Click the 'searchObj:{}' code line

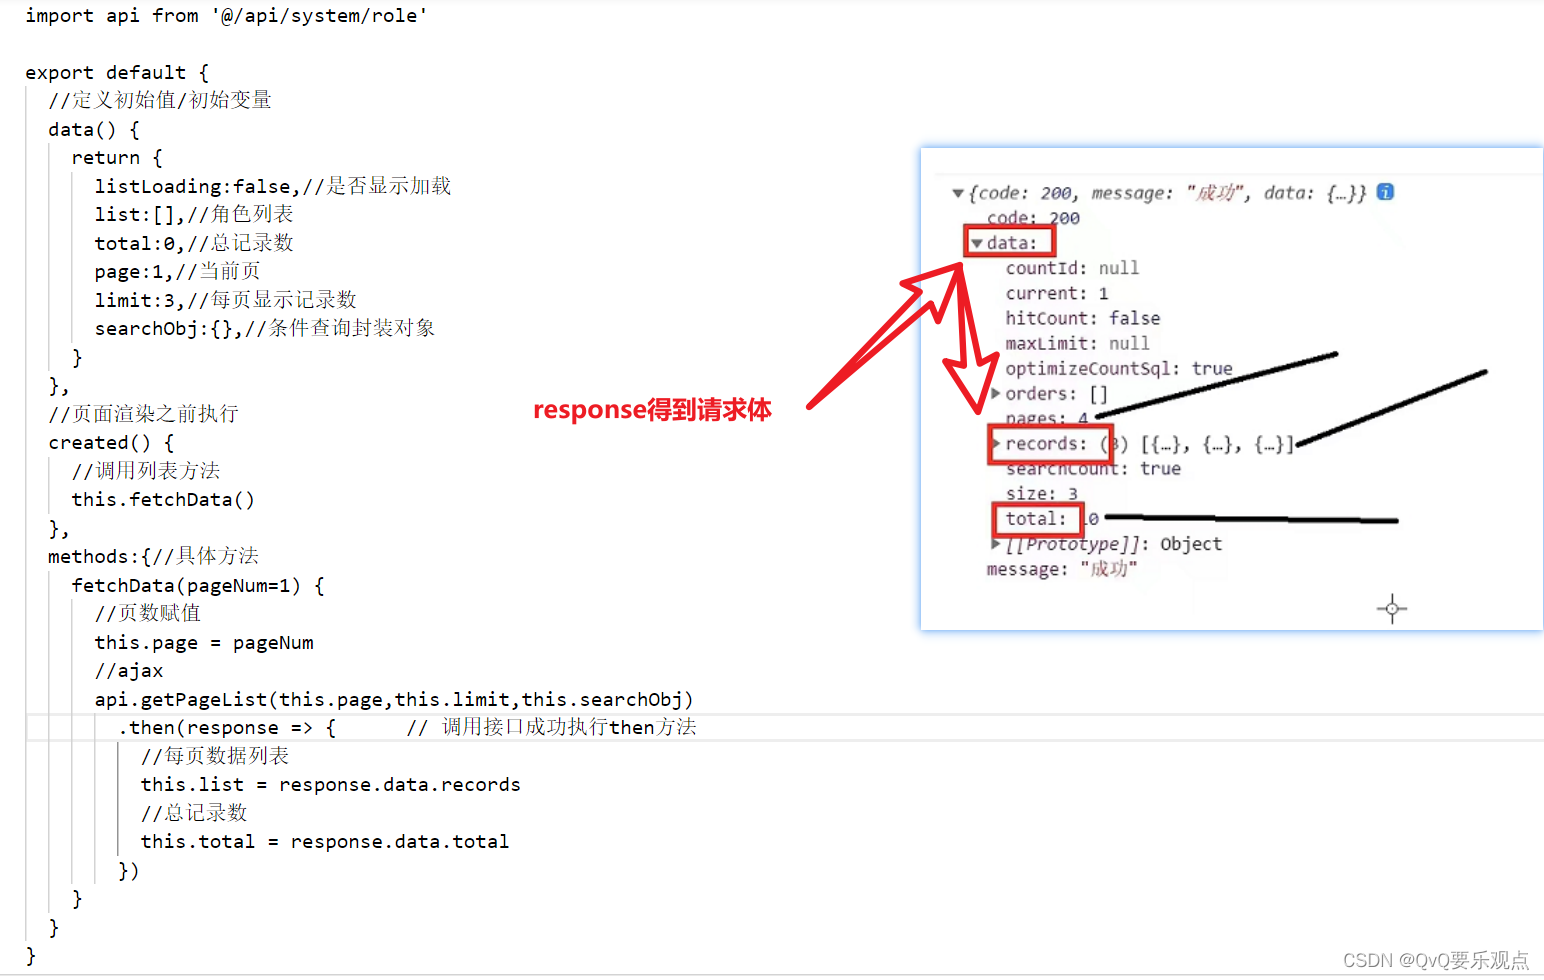265,328
